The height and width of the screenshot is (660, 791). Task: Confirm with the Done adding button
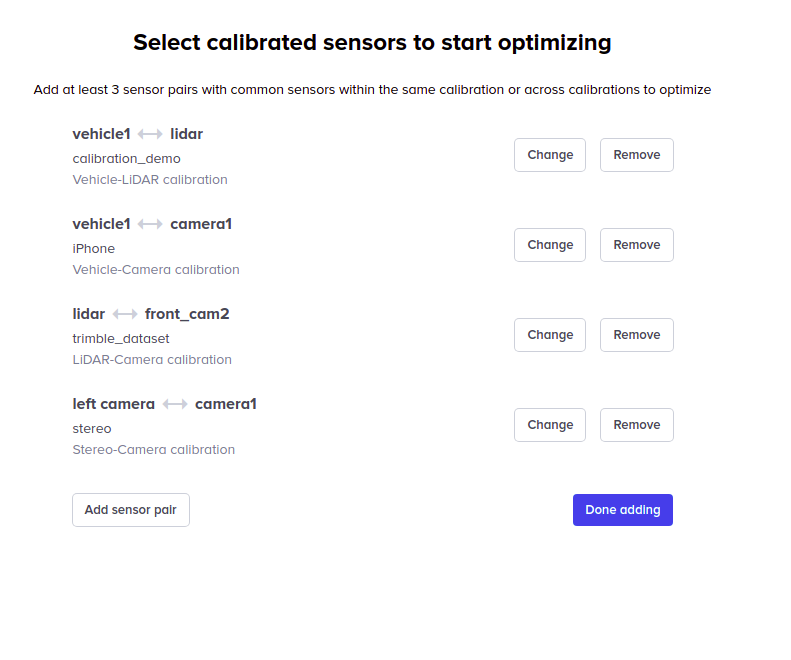pyautogui.click(x=622, y=510)
